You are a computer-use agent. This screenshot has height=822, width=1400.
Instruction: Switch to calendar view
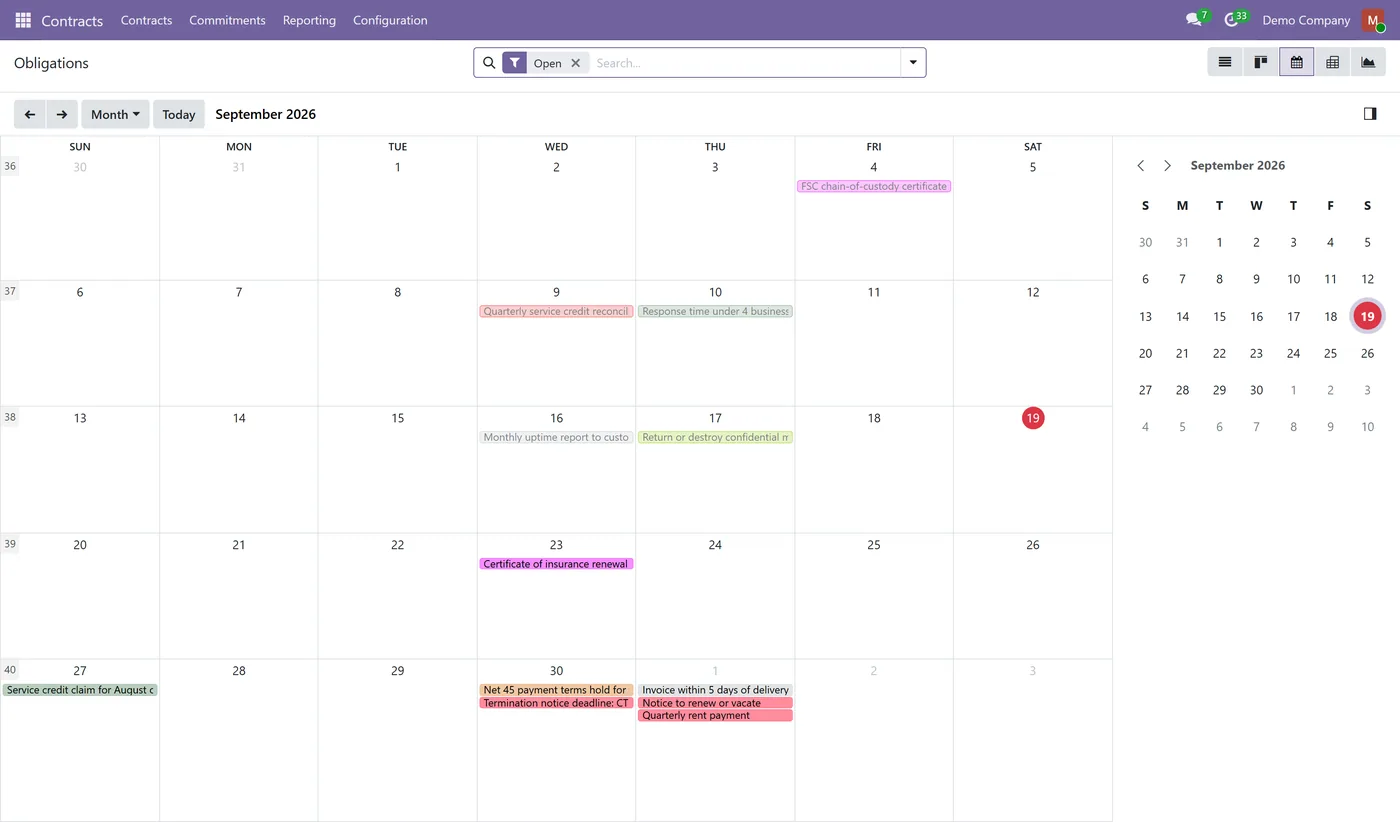[1297, 62]
